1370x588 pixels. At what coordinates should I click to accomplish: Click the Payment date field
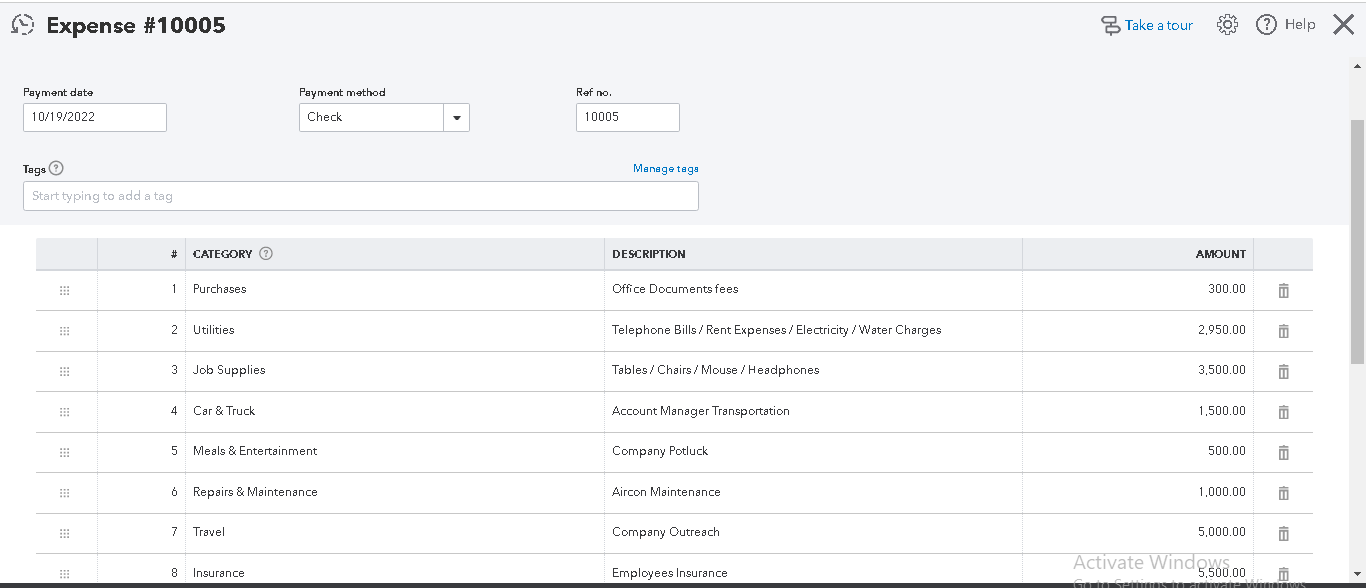[95, 117]
